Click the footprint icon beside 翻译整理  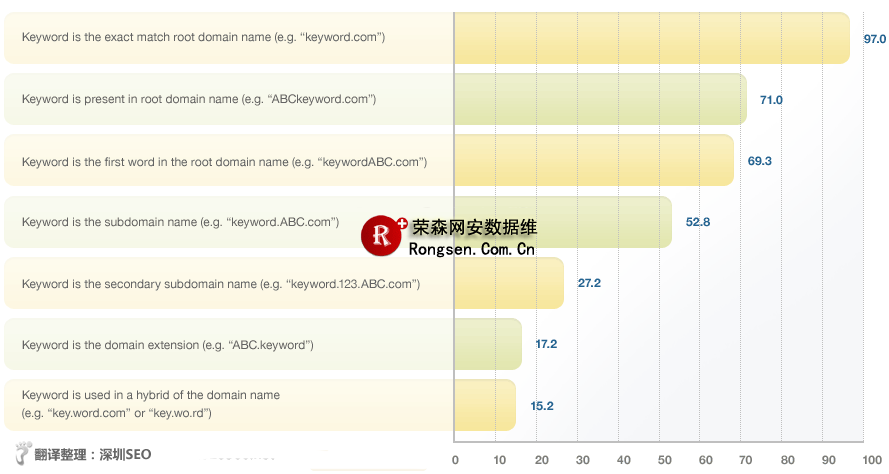24,453
